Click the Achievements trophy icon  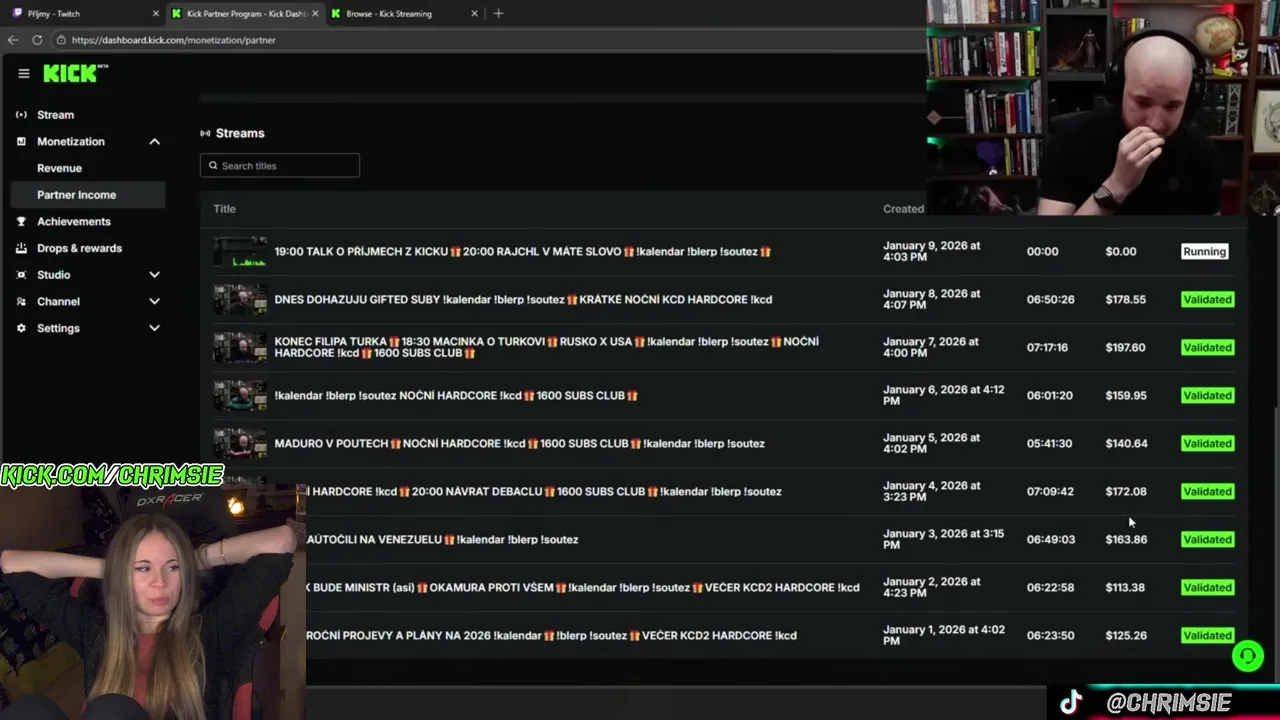pyautogui.click(x=21, y=222)
